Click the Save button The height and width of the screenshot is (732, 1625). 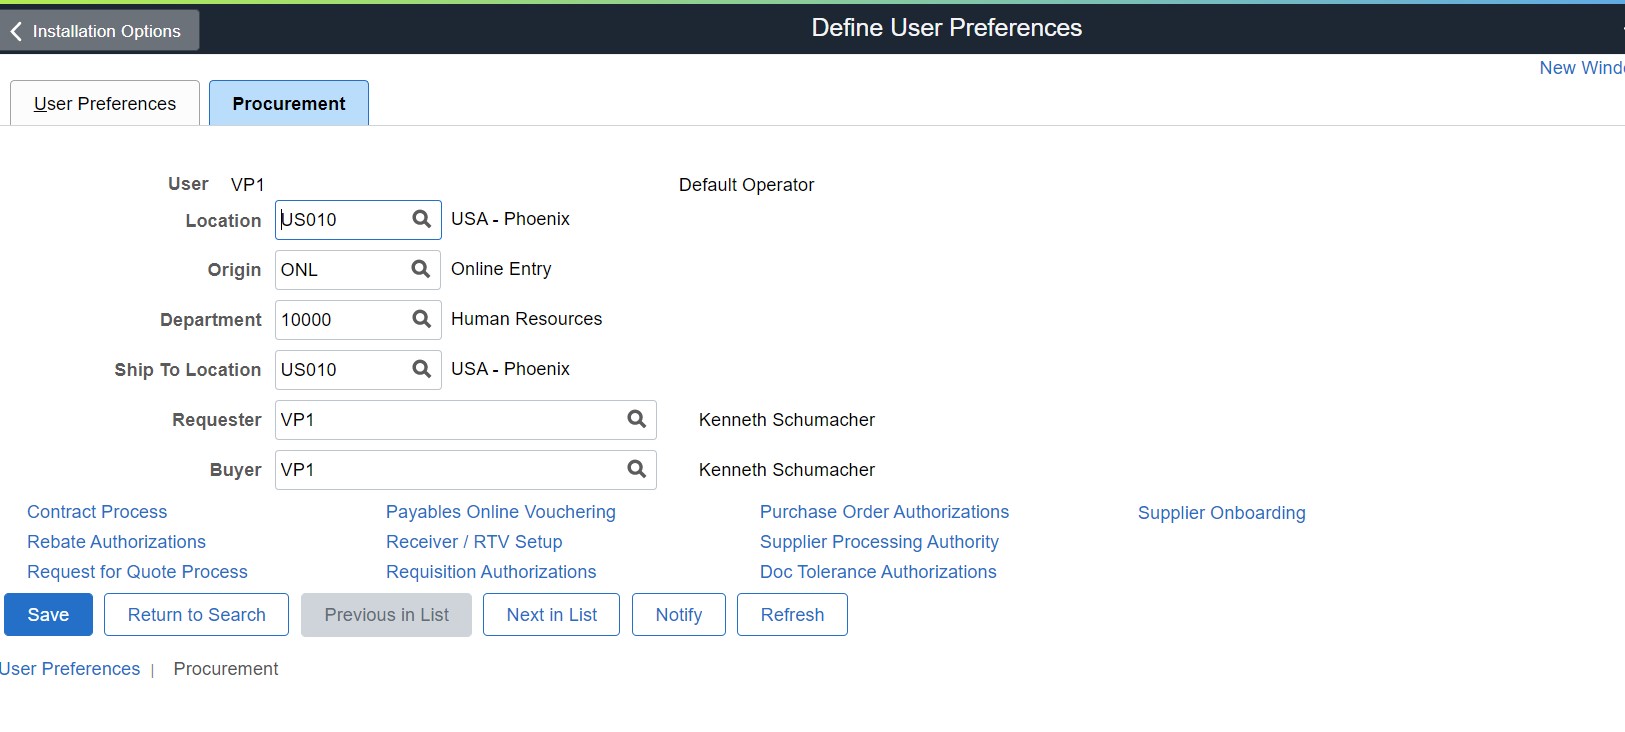(48, 615)
